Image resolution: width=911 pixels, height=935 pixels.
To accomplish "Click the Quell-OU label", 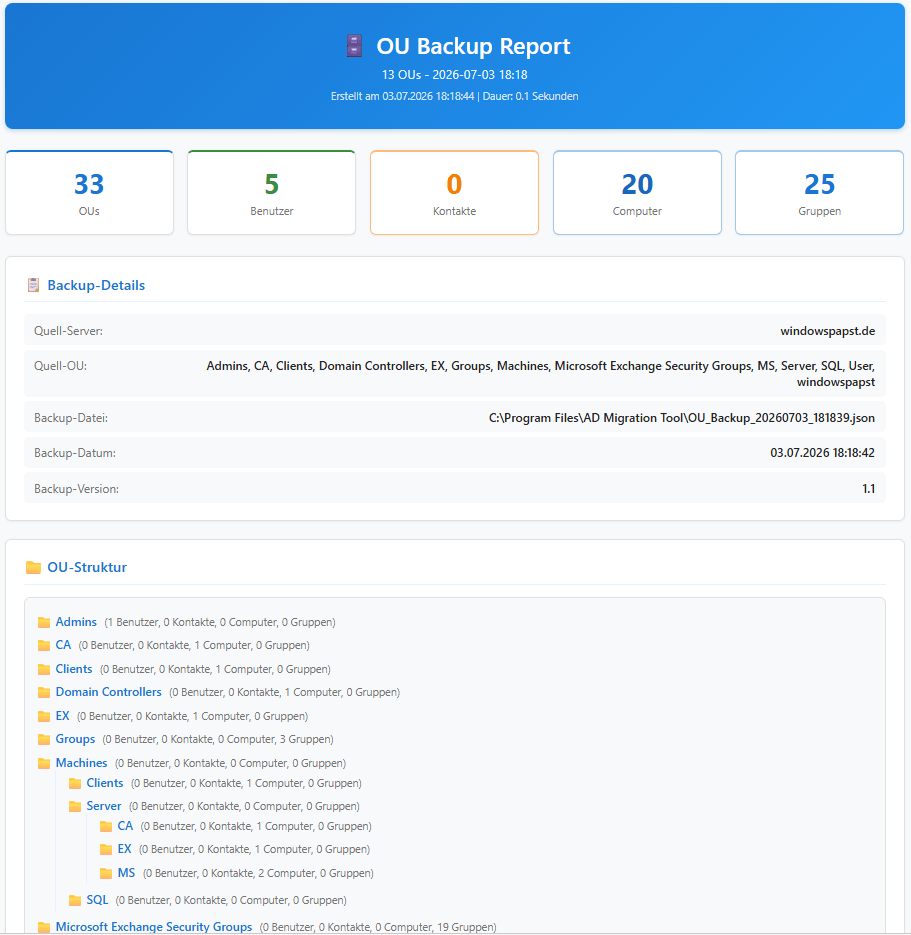I will tap(60, 366).
